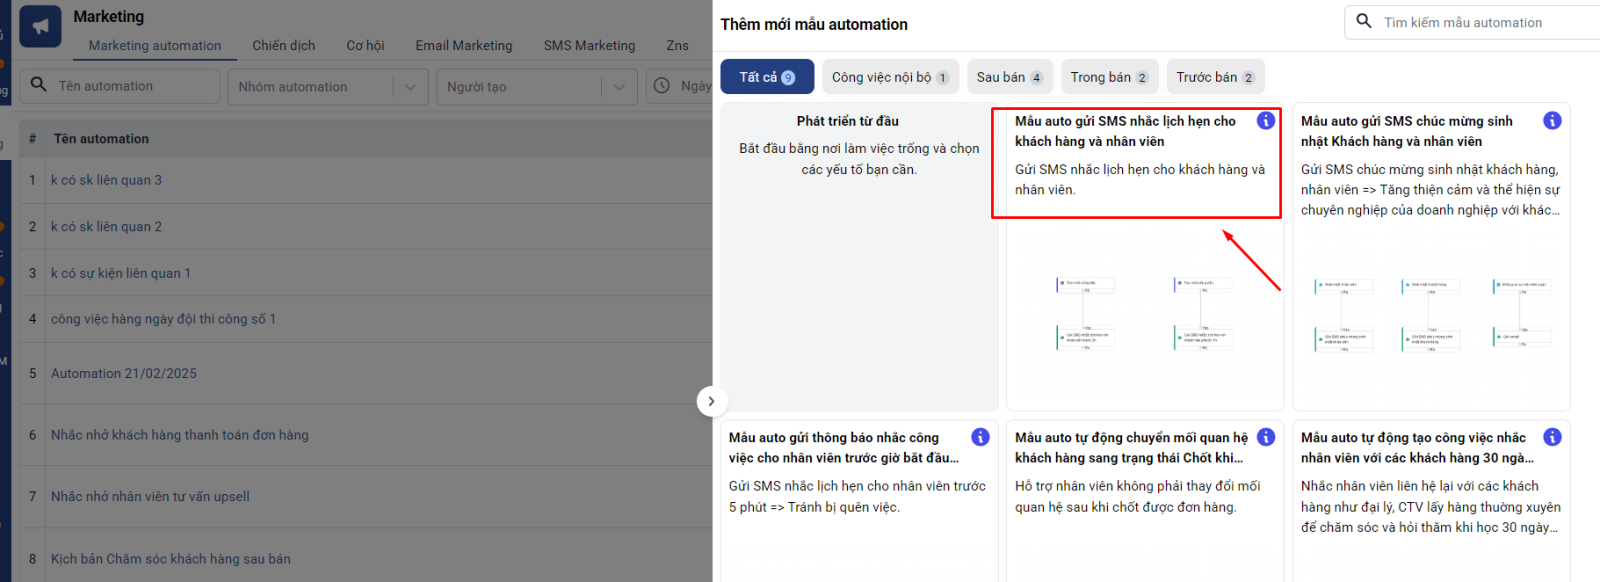The image size is (1600, 582).
Task: Open info icon for SMS chúc mừng sinh nhật template
Action: pos(1552,121)
